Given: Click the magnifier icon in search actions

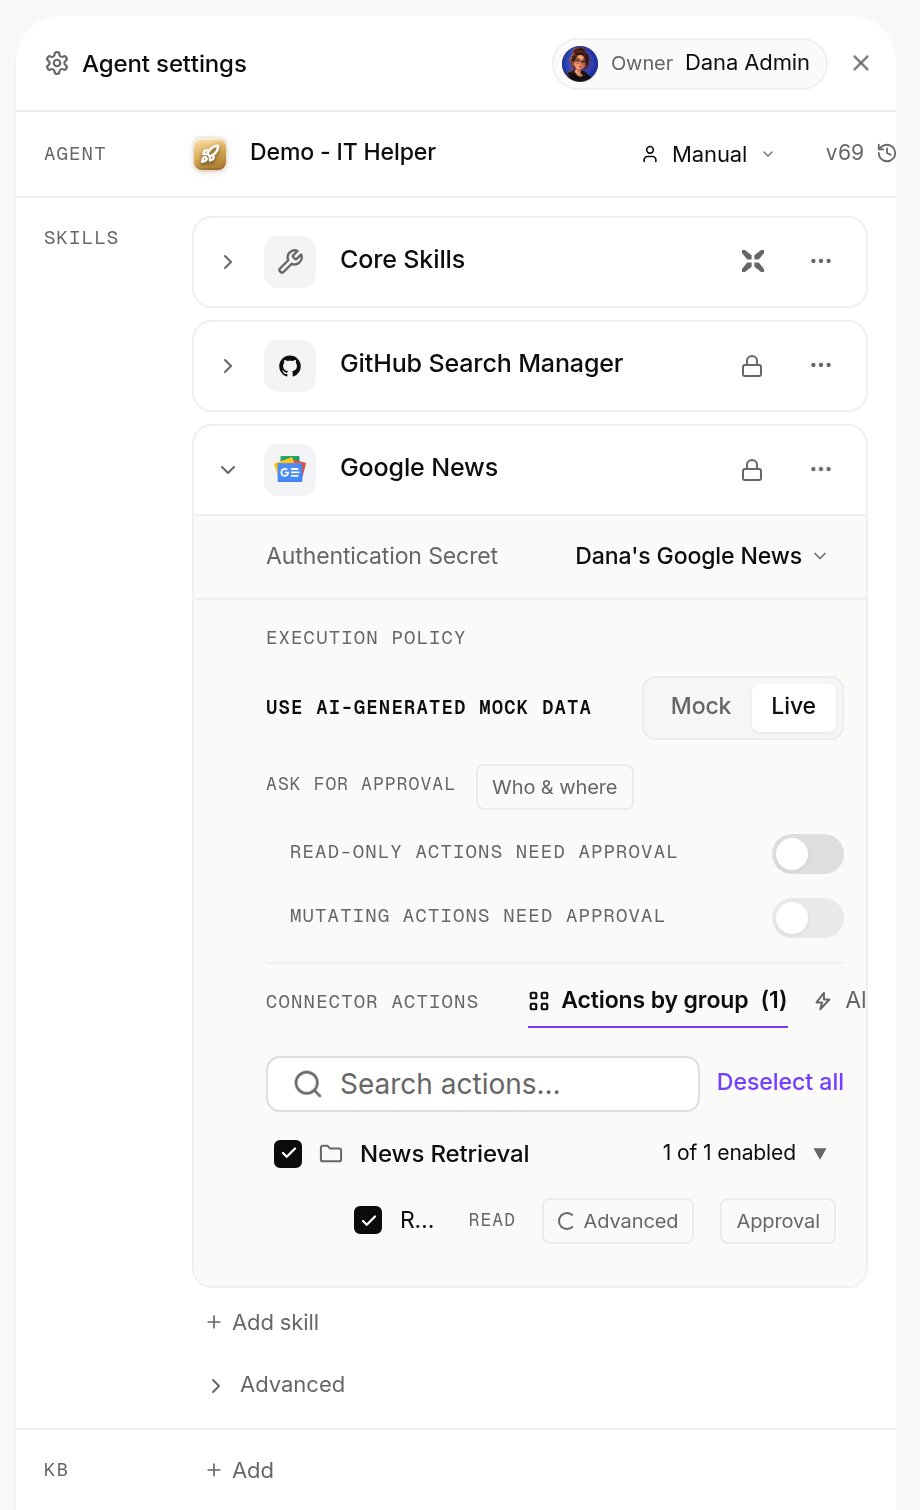Looking at the screenshot, I should (x=308, y=1084).
